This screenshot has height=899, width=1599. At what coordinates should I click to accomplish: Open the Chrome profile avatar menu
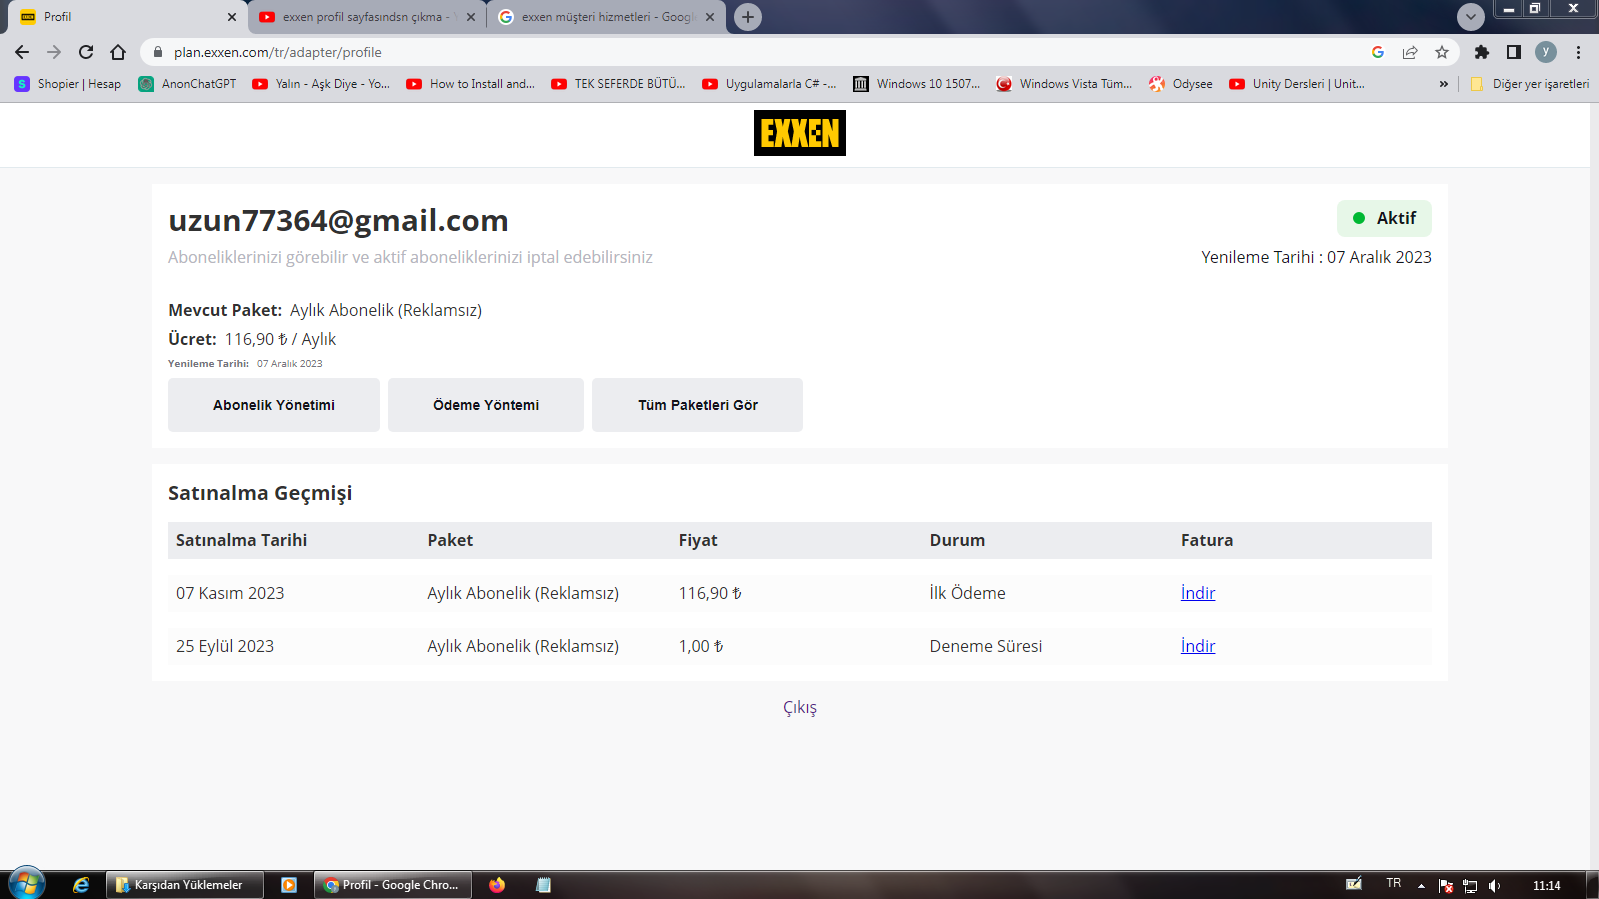tap(1546, 52)
